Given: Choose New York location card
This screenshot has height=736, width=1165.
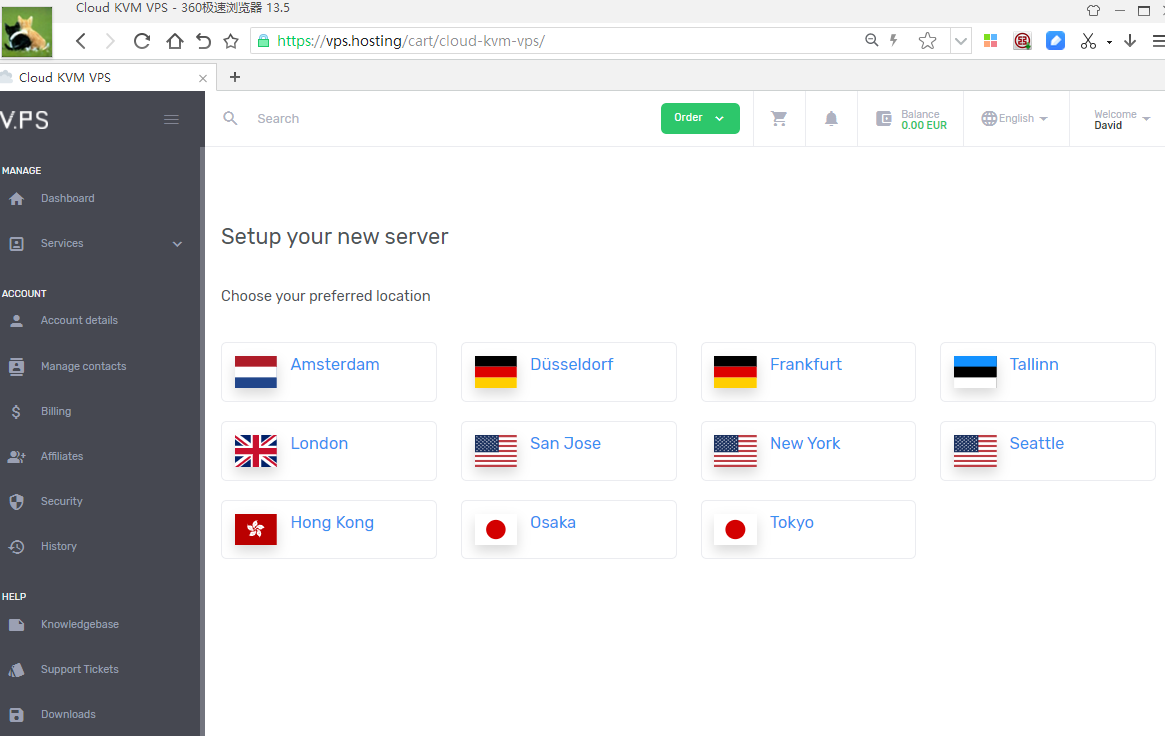Looking at the screenshot, I should tap(808, 451).
